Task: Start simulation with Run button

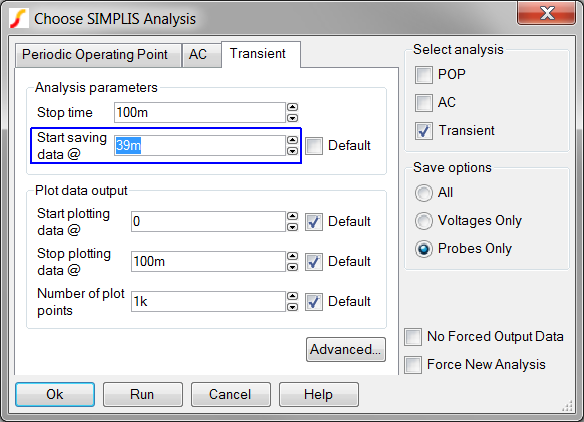Action: click(143, 394)
